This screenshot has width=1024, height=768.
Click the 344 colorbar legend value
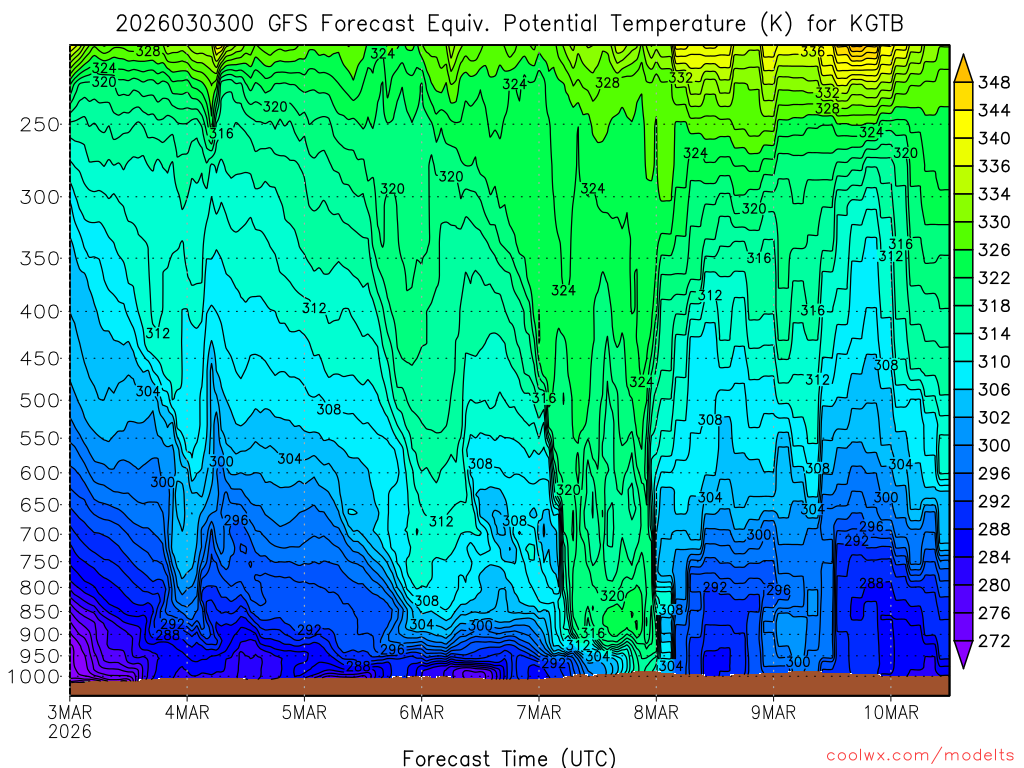(994, 110)
